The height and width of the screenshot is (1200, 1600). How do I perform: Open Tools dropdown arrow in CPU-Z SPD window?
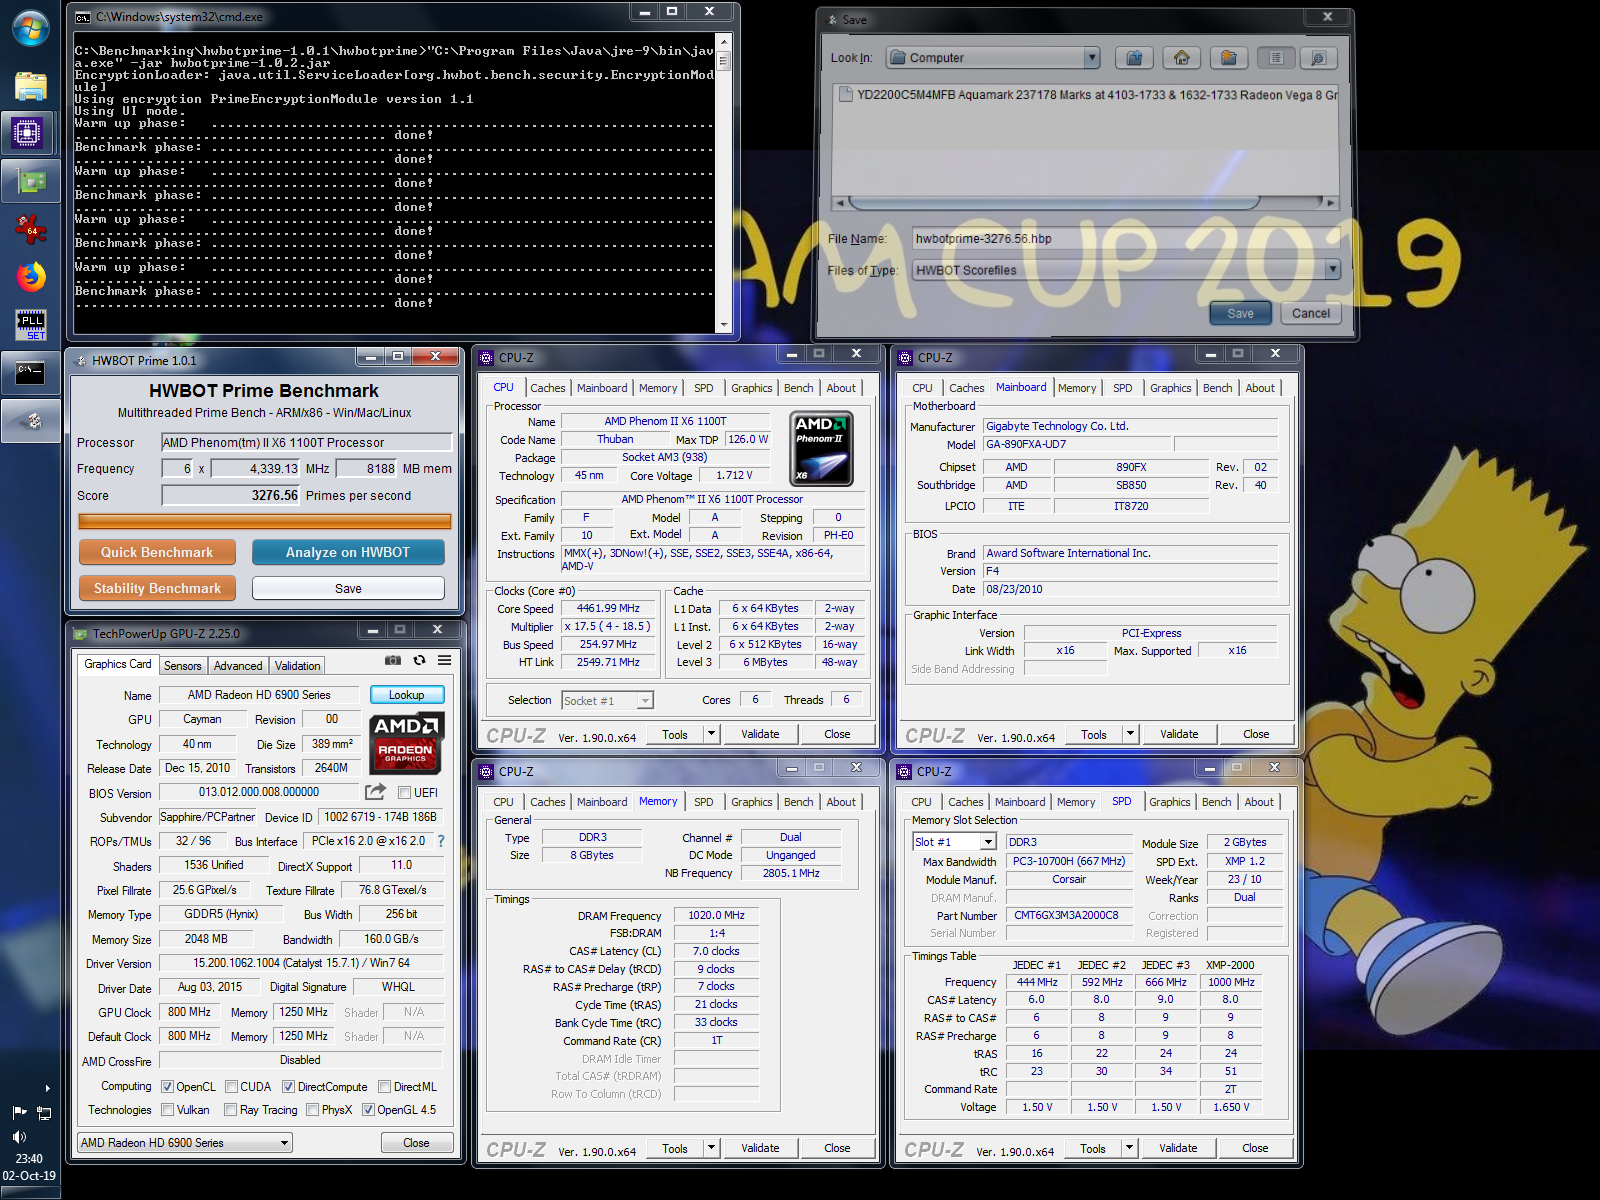[x=1130, y=1148]
